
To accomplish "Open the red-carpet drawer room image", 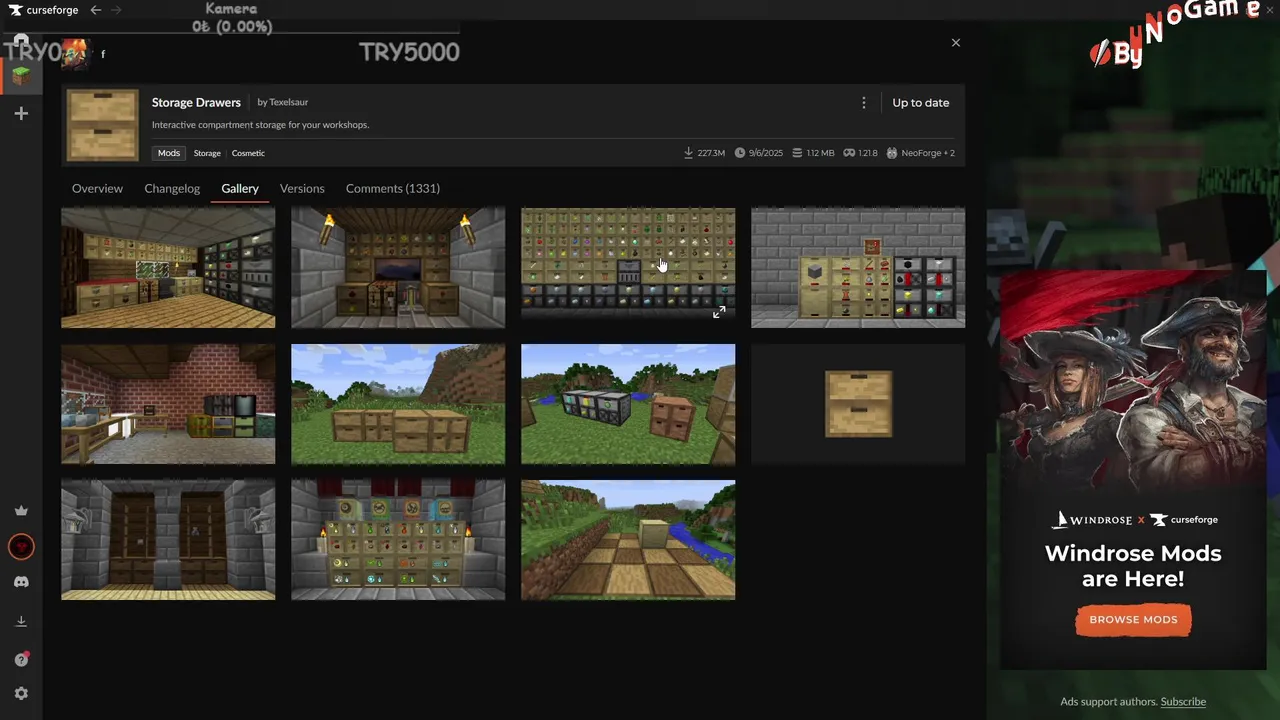I will pos(168,268).
